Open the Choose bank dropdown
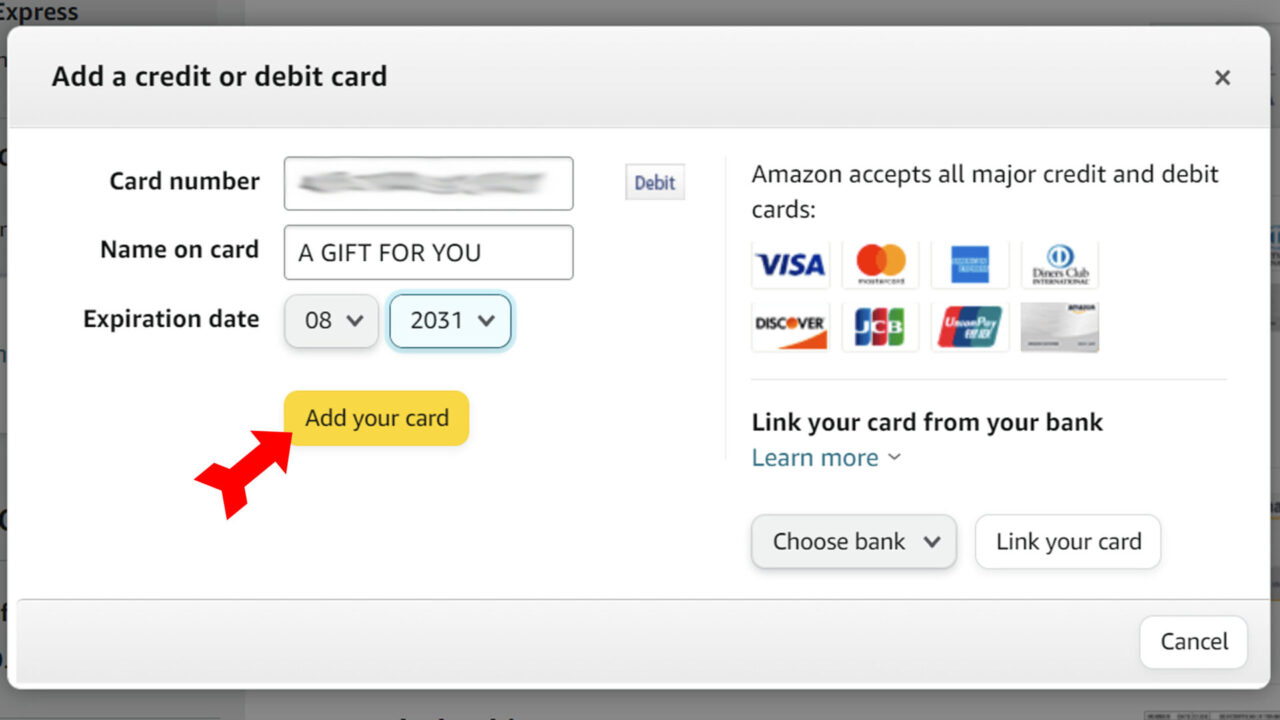The image size is (1280, 720). point(853,541)
